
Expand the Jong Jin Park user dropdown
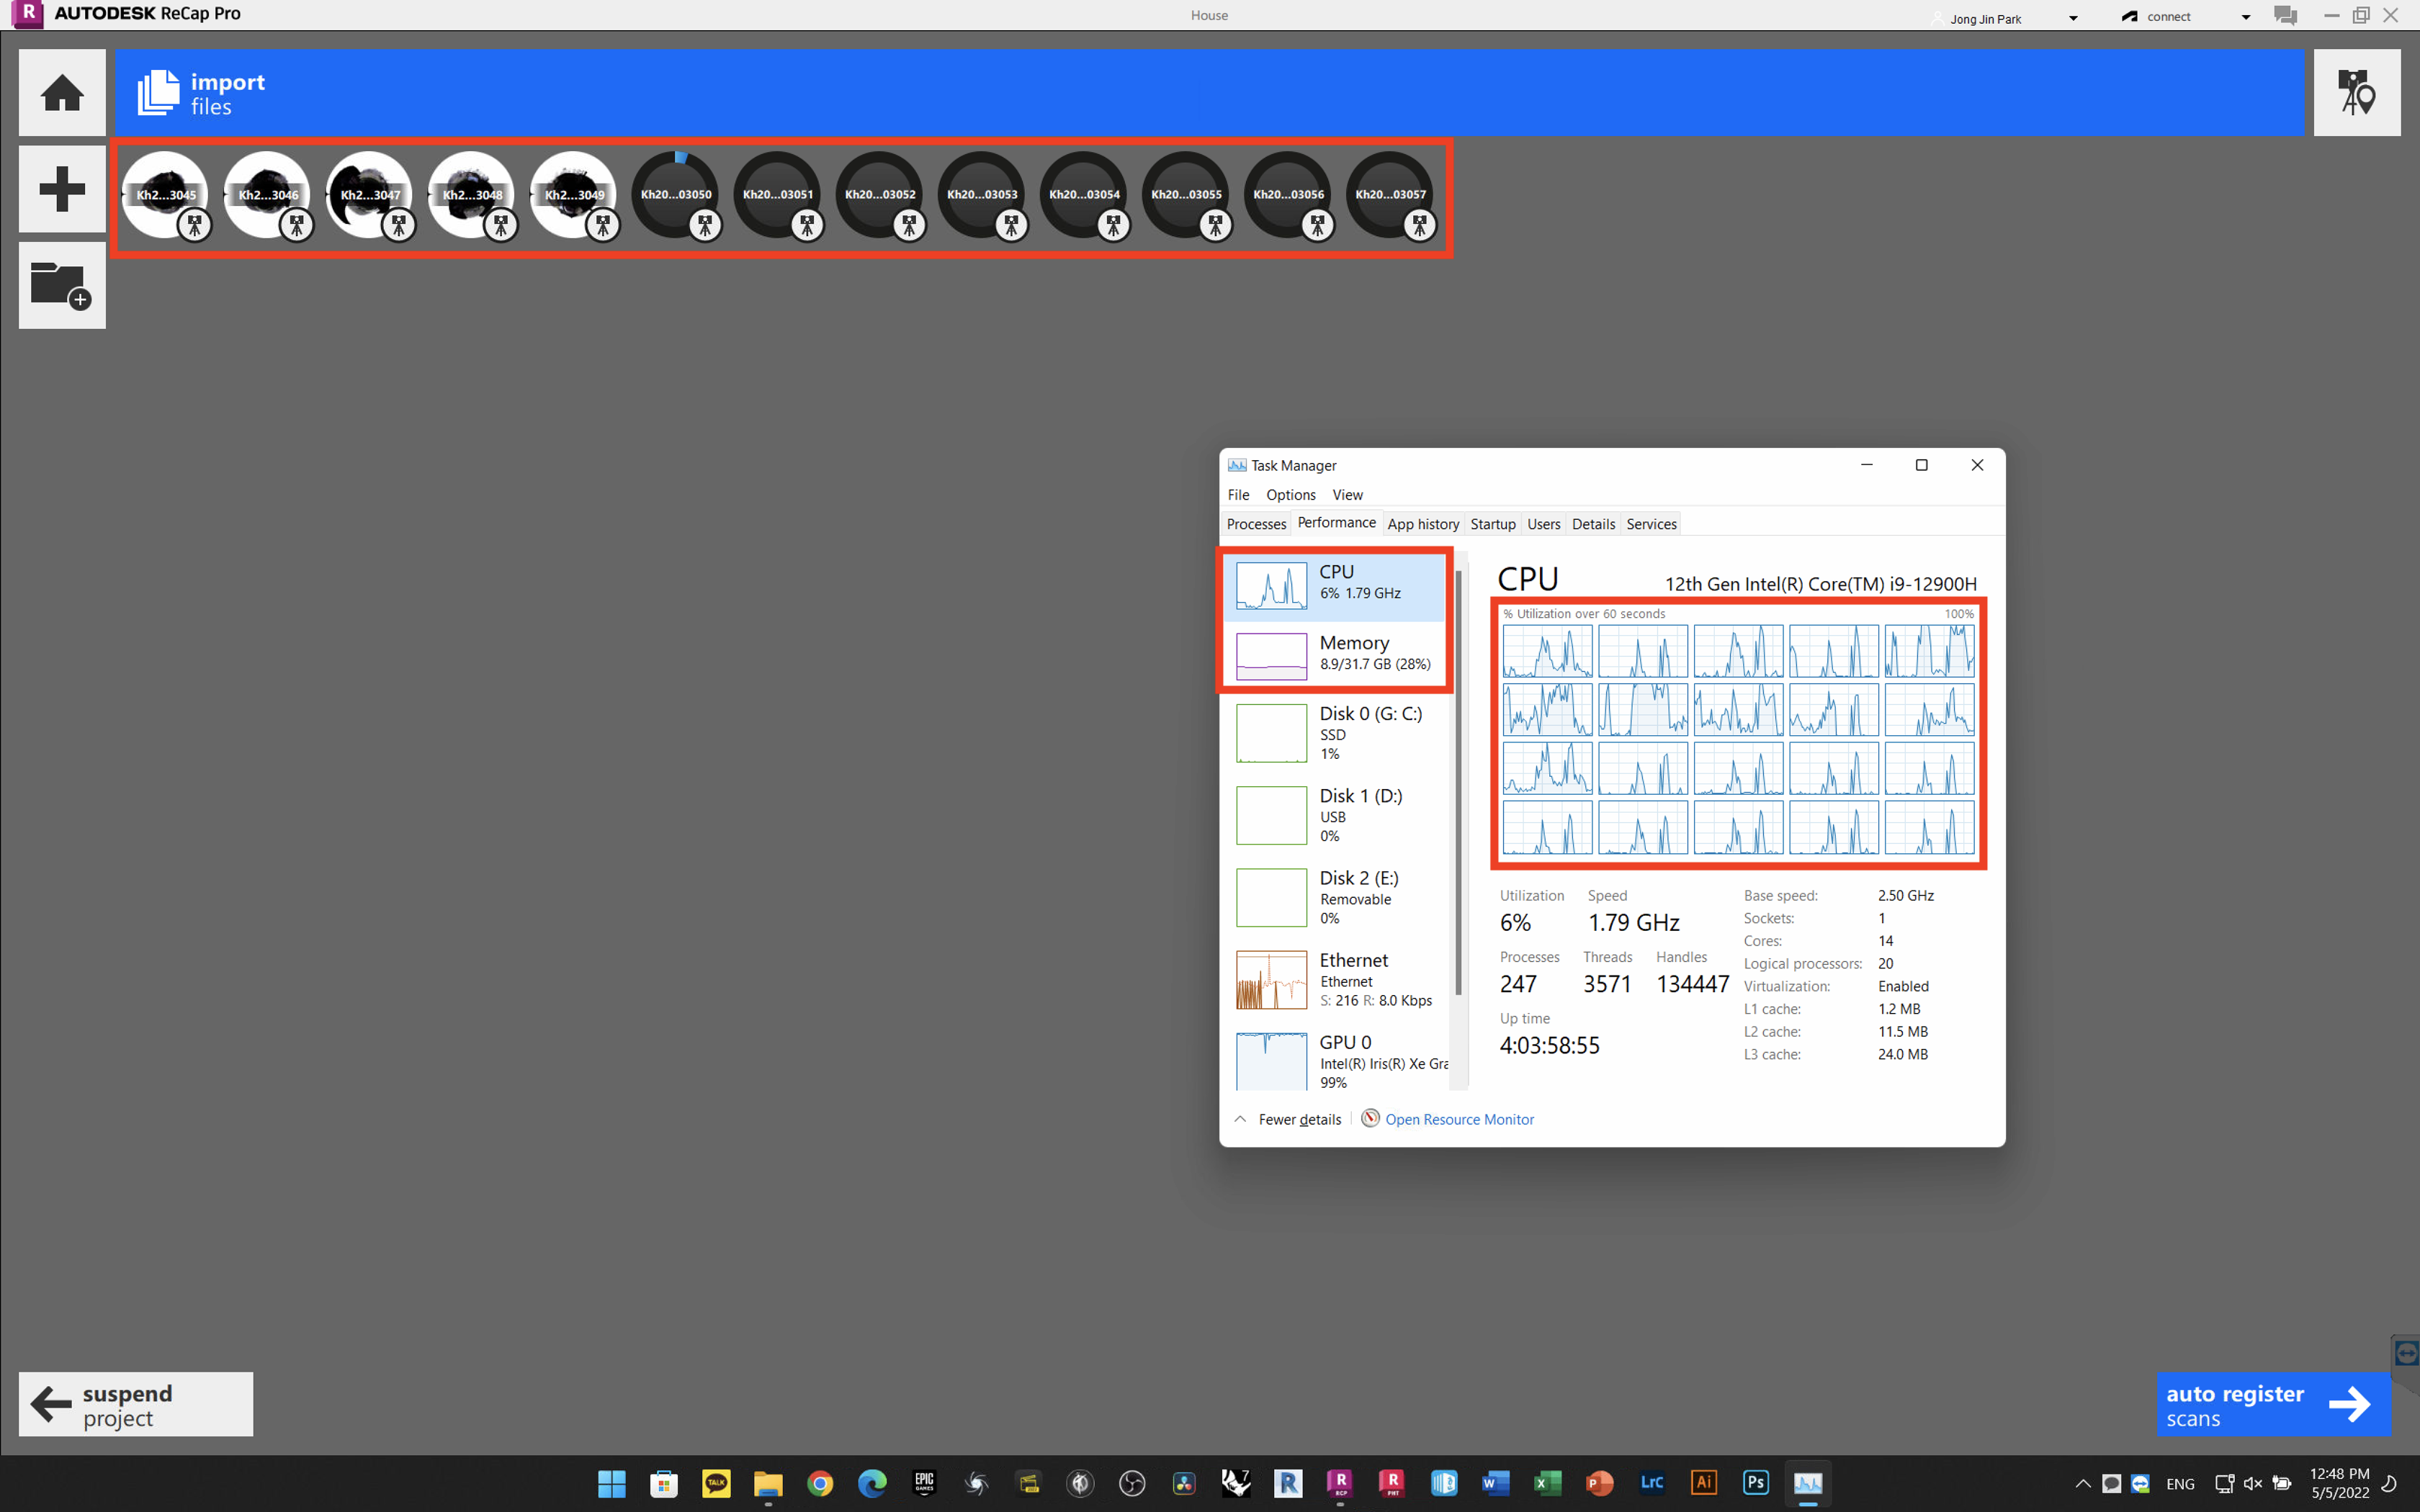(x=2073, y=18)
